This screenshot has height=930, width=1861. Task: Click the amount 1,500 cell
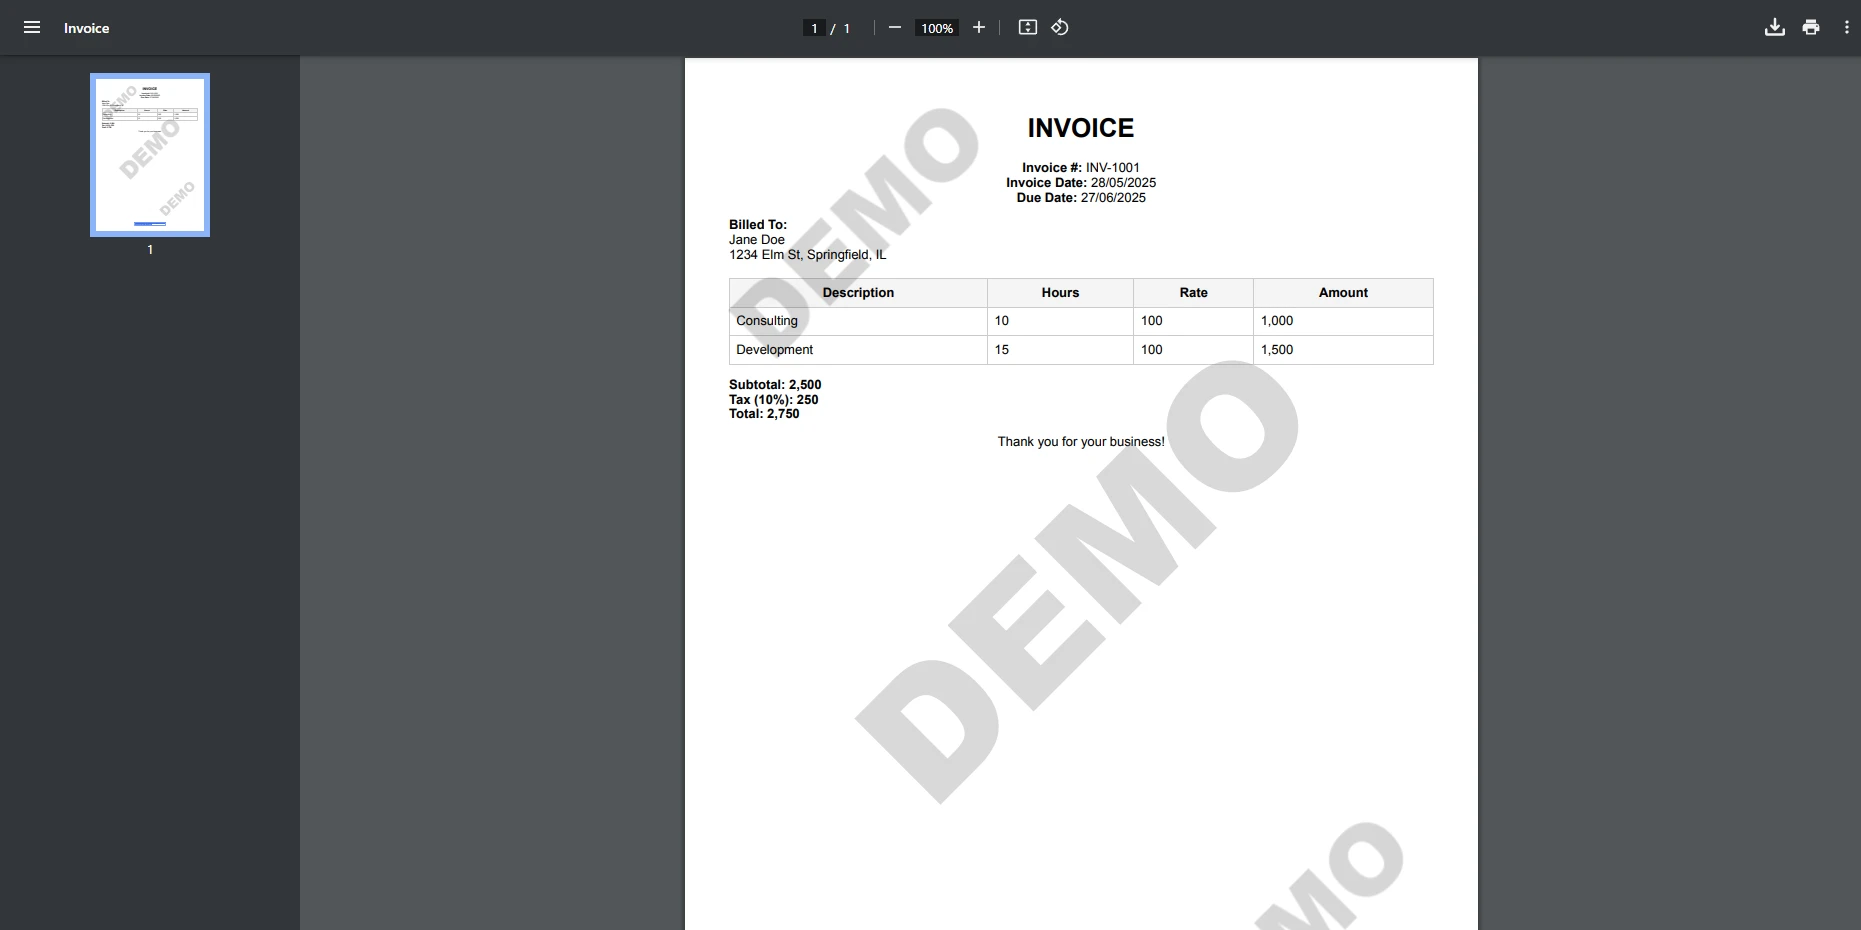(x=1343, y=350)
